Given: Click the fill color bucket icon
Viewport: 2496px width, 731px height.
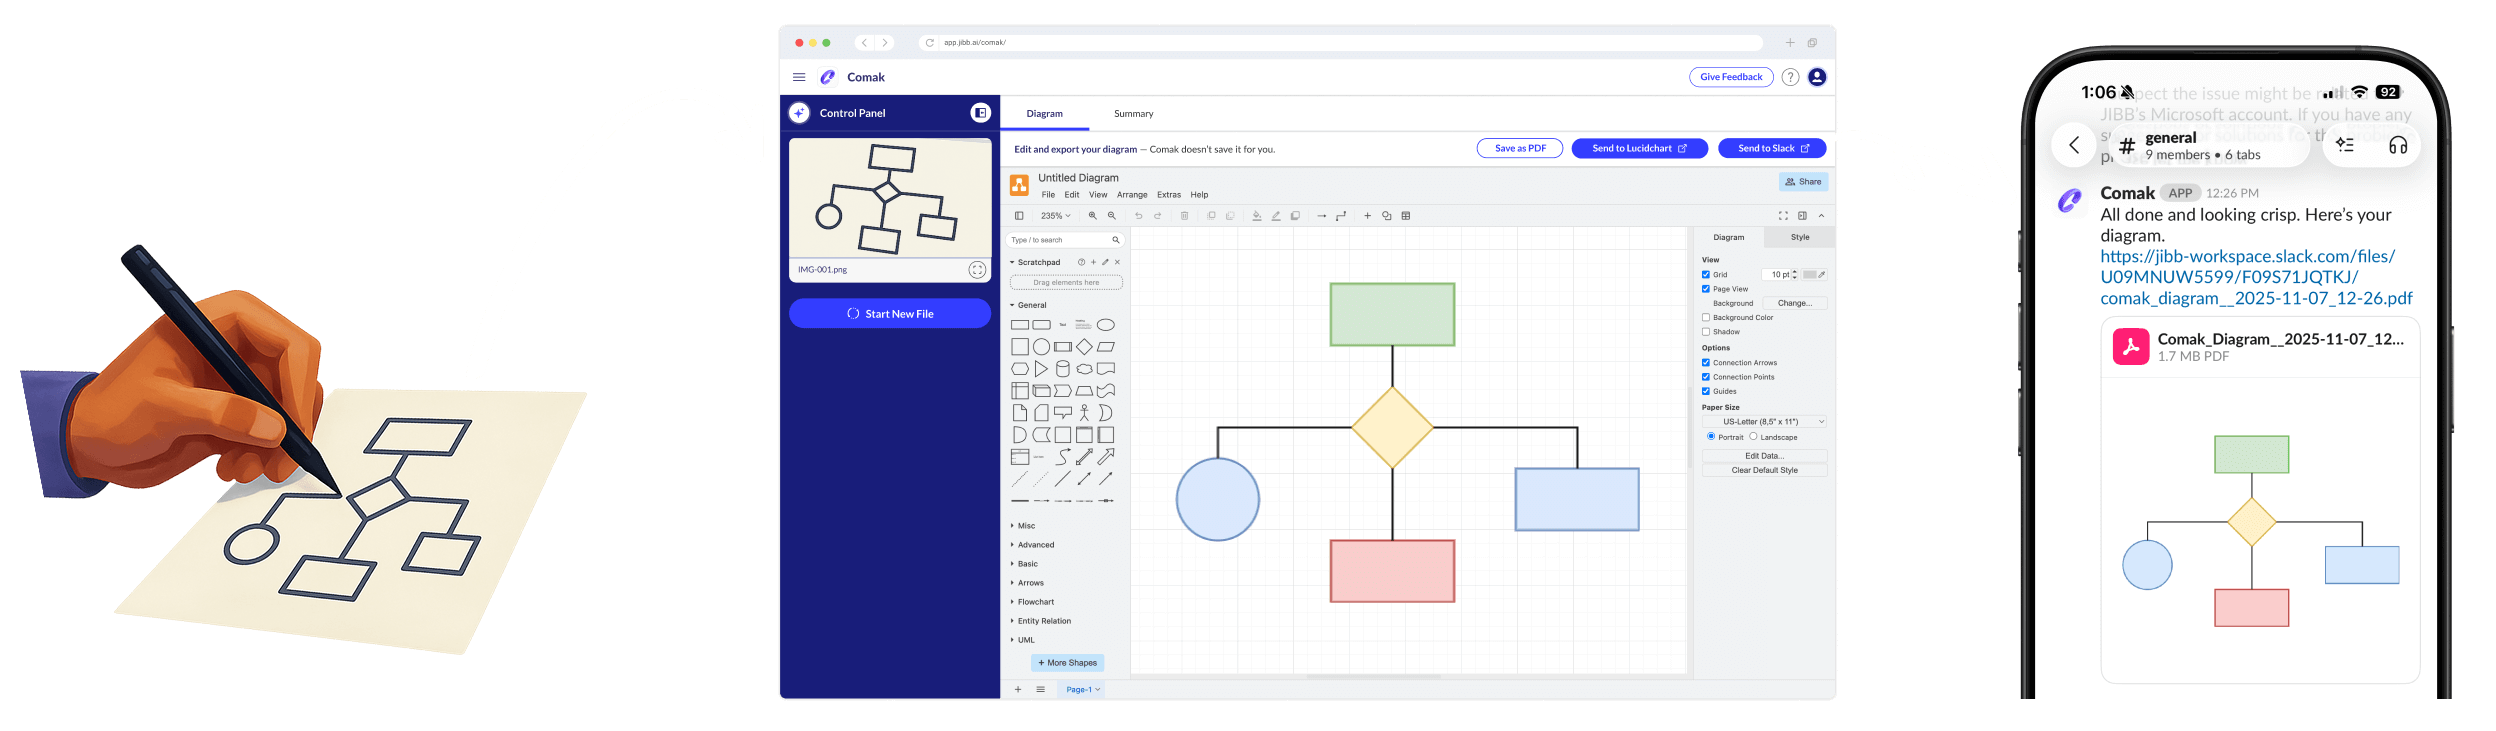Looking at the screenshot, I should click(1257, 216).
